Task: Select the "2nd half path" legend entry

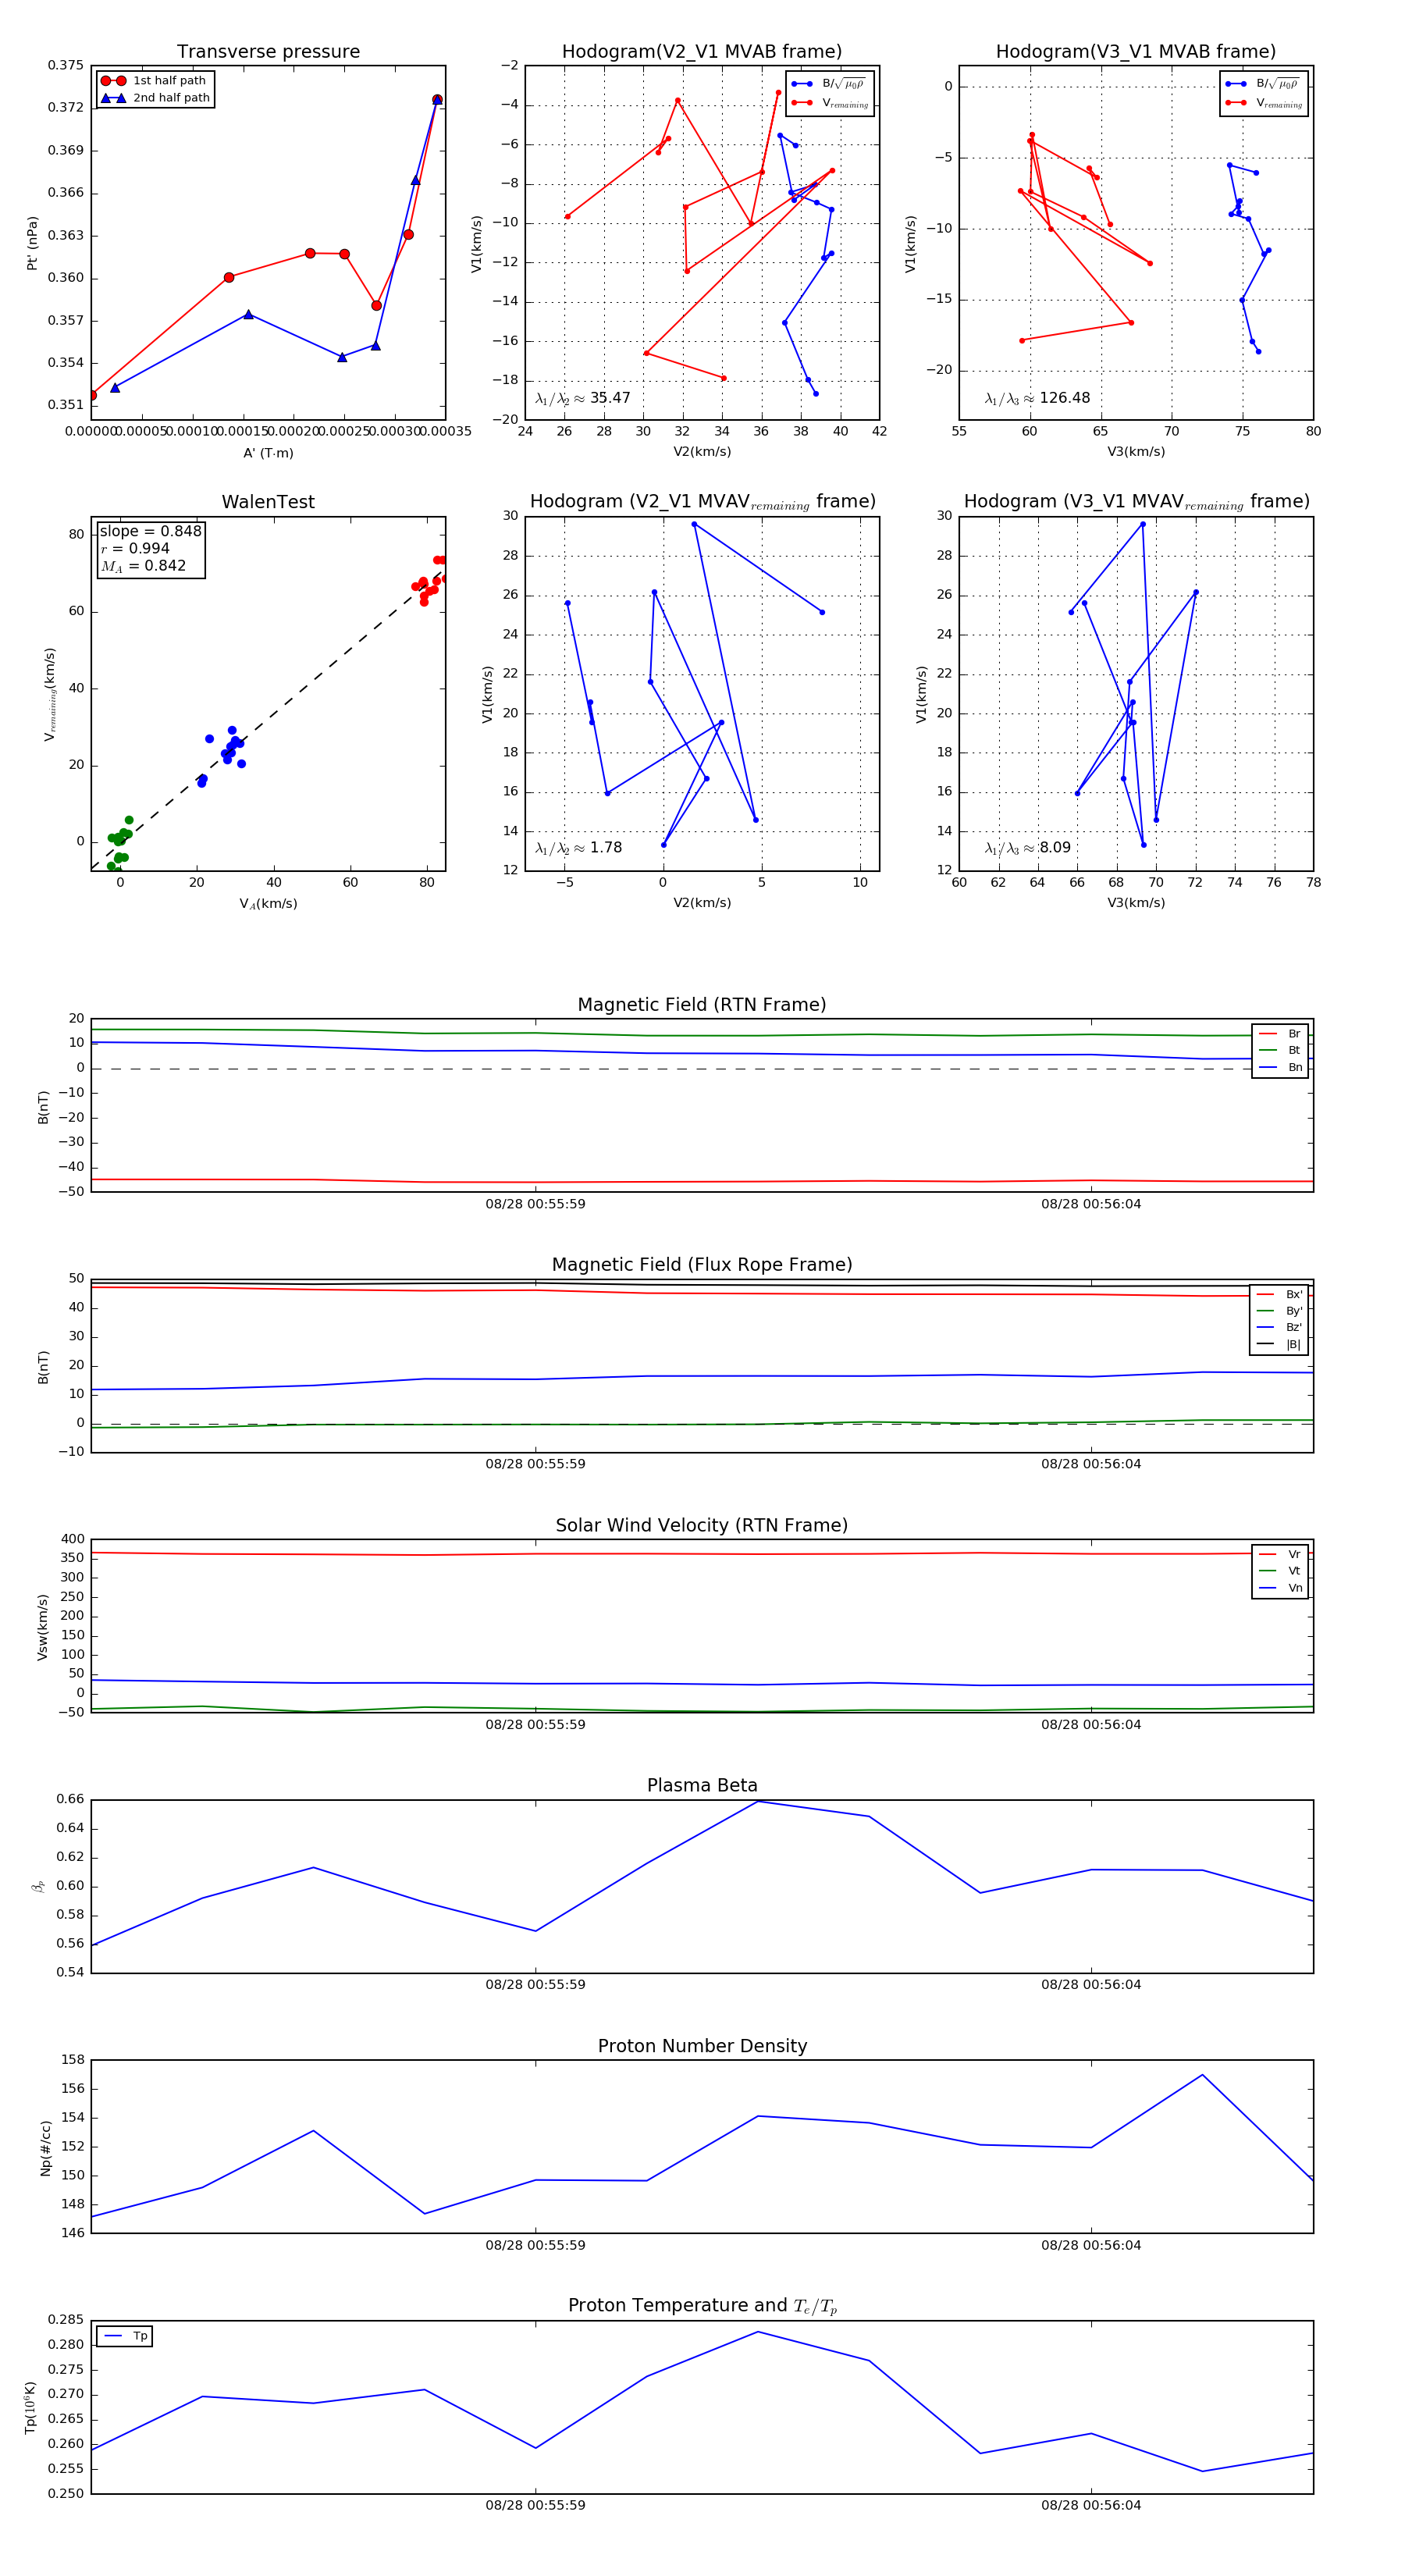Action: (x=155, y=98)
